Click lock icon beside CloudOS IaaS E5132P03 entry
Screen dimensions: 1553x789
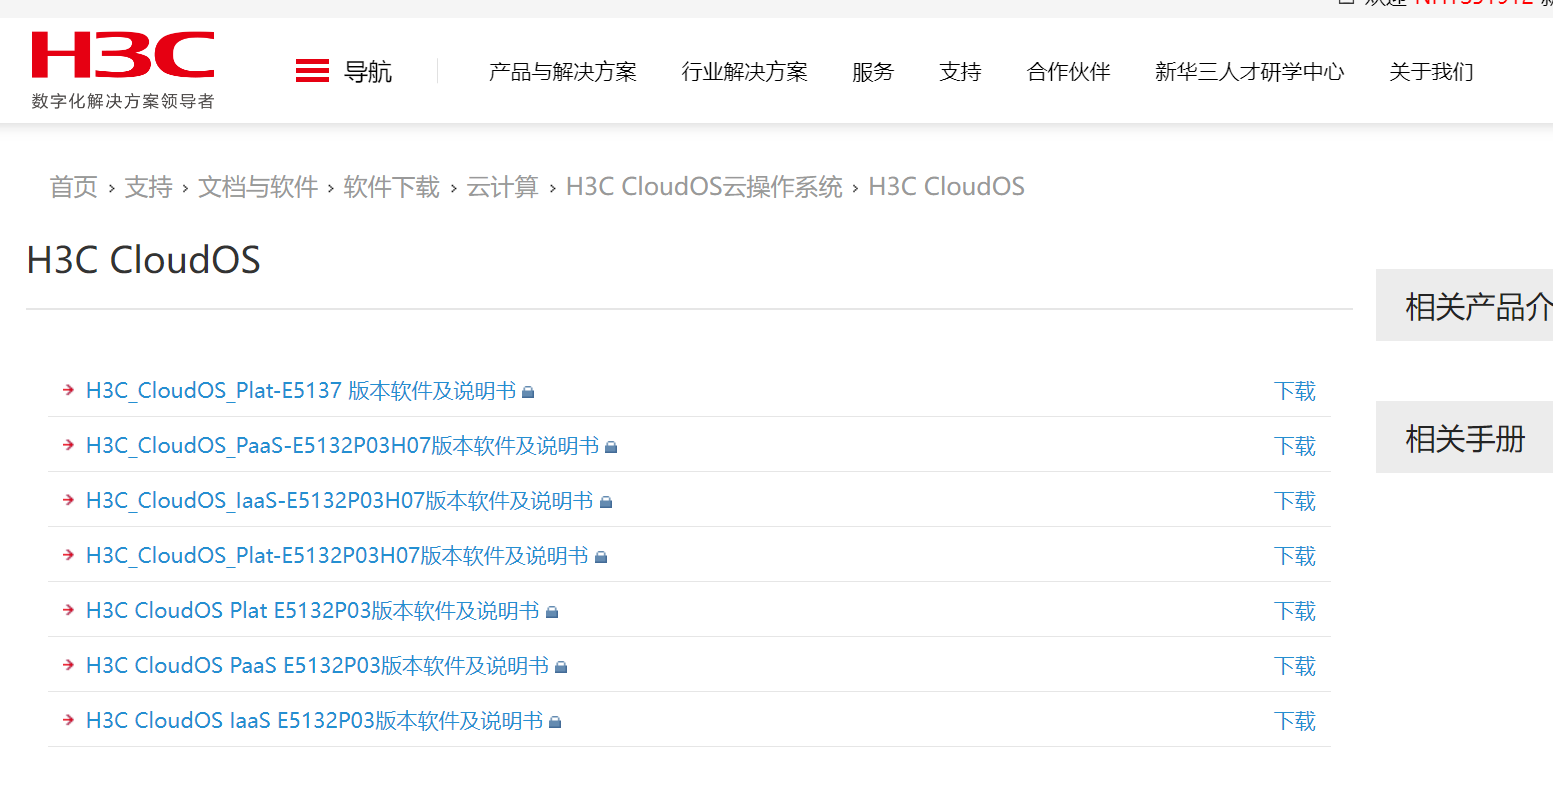(x=555, y=723)
